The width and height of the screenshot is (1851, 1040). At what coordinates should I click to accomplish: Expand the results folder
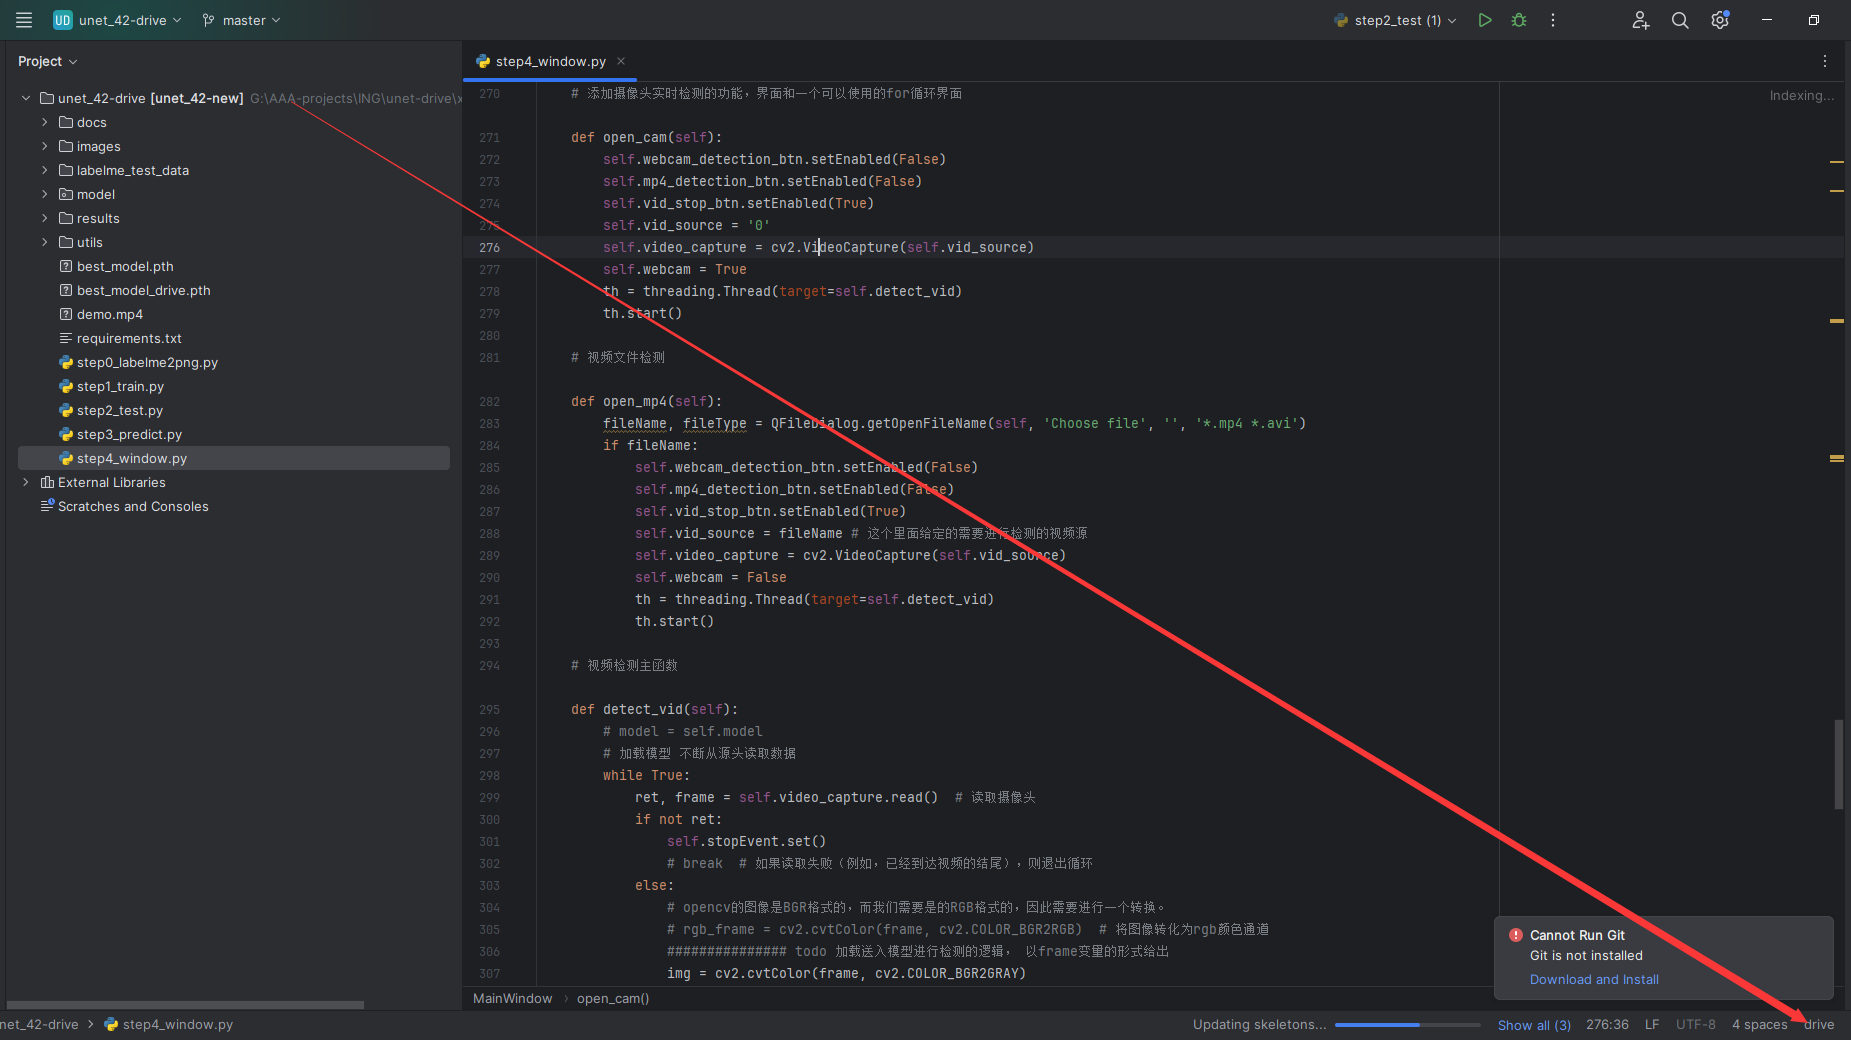click(44, 218)
